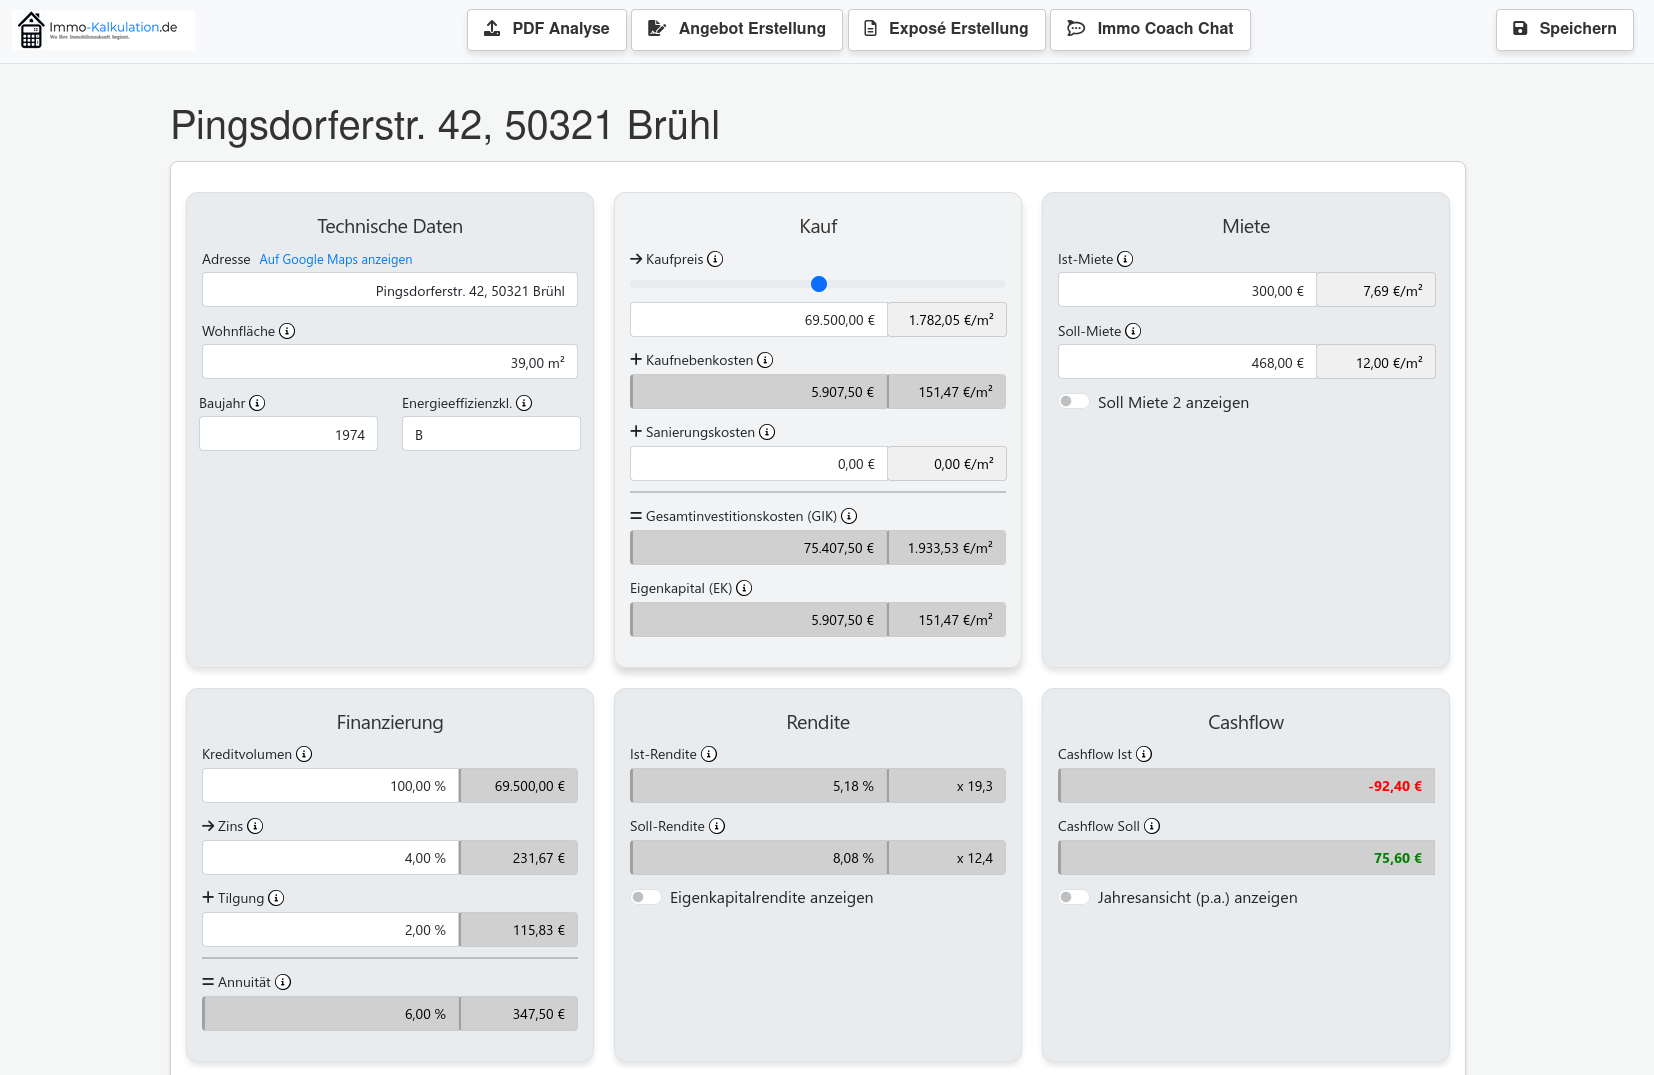Click the 1.782,05 €/m² Kaufpreis value
The image size is (1654, 1075).
(x=947, y=320)
